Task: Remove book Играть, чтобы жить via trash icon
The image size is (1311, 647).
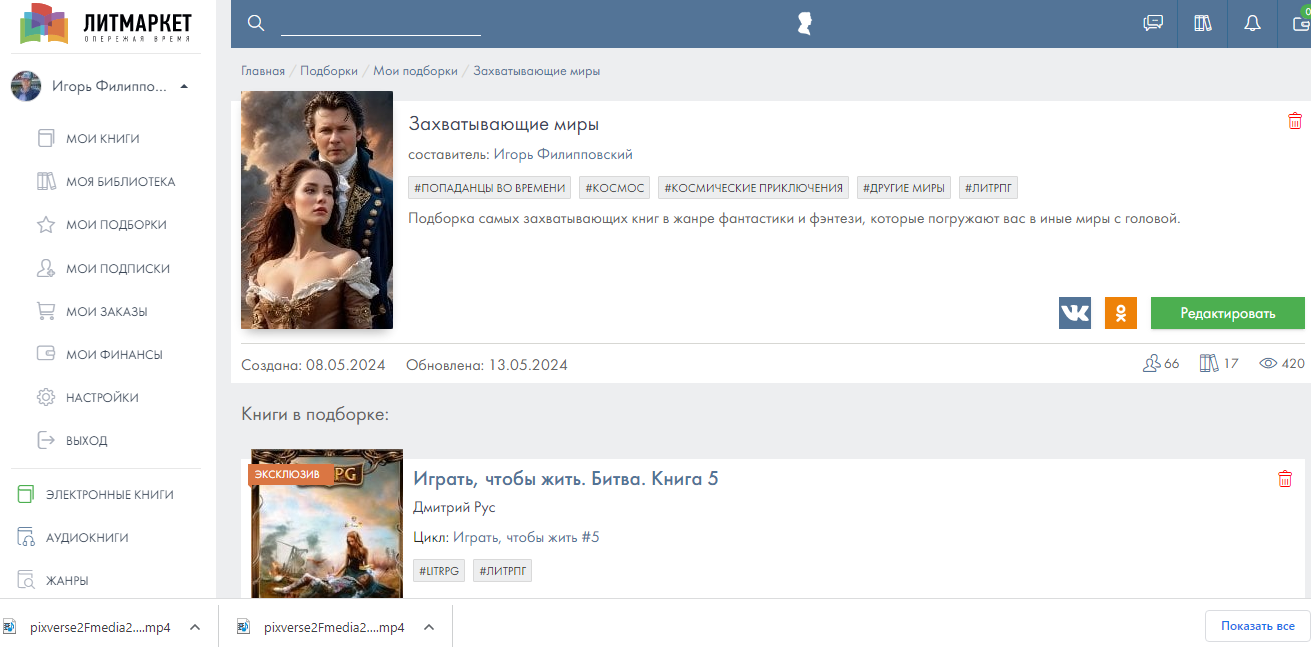Action: pos(1285,479)
